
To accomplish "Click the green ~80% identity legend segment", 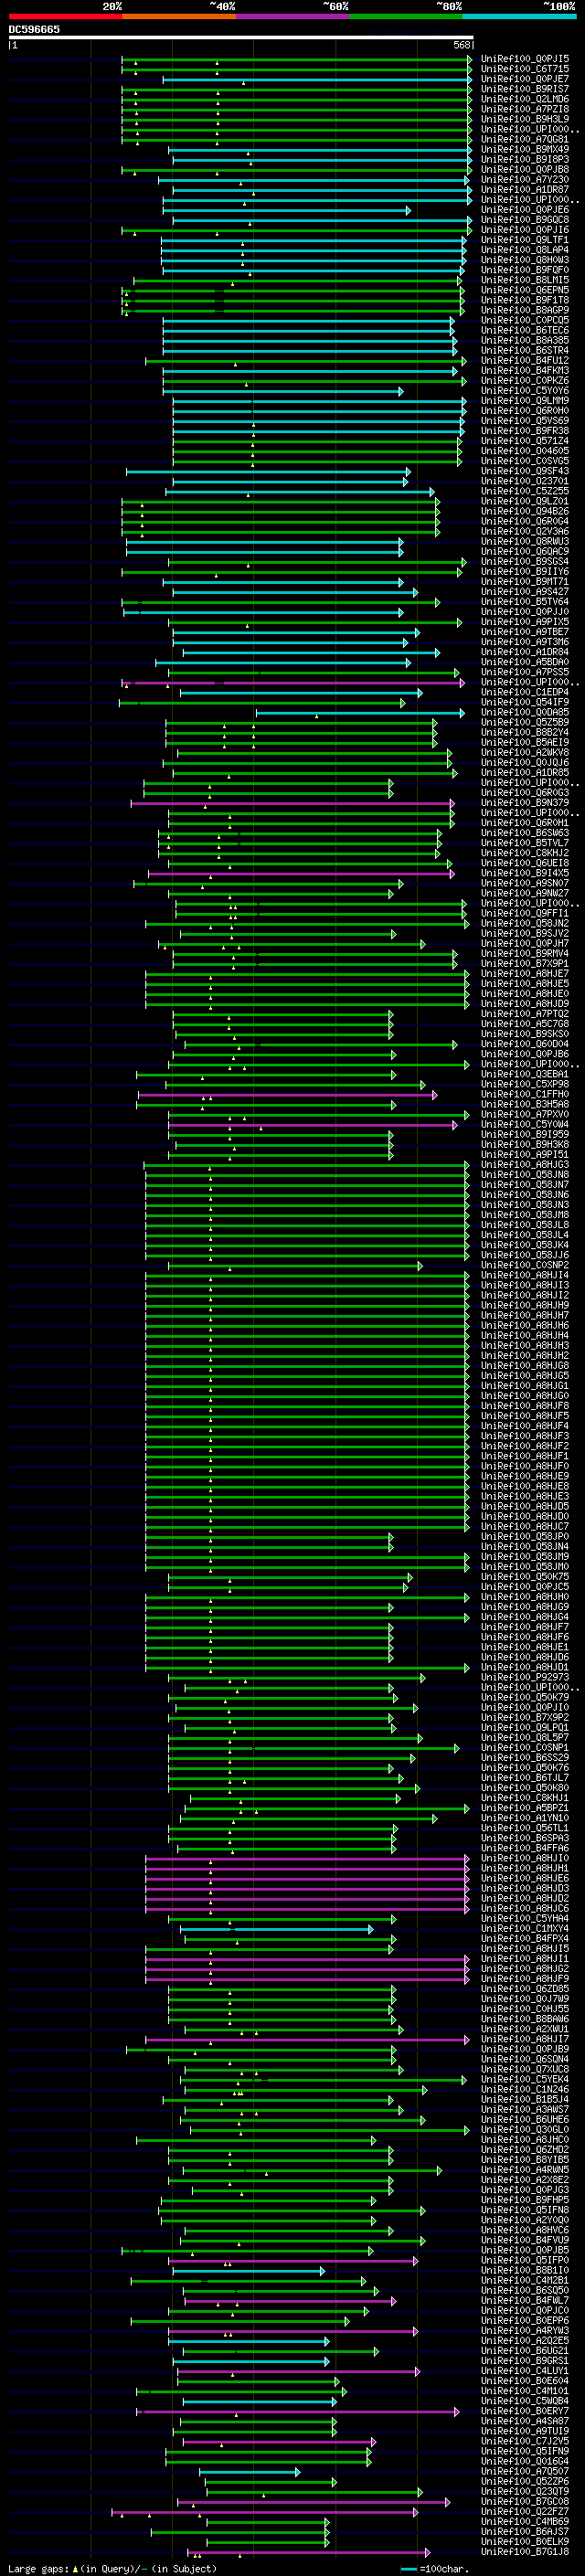I will pyautogui.click(x=406, y=17).
